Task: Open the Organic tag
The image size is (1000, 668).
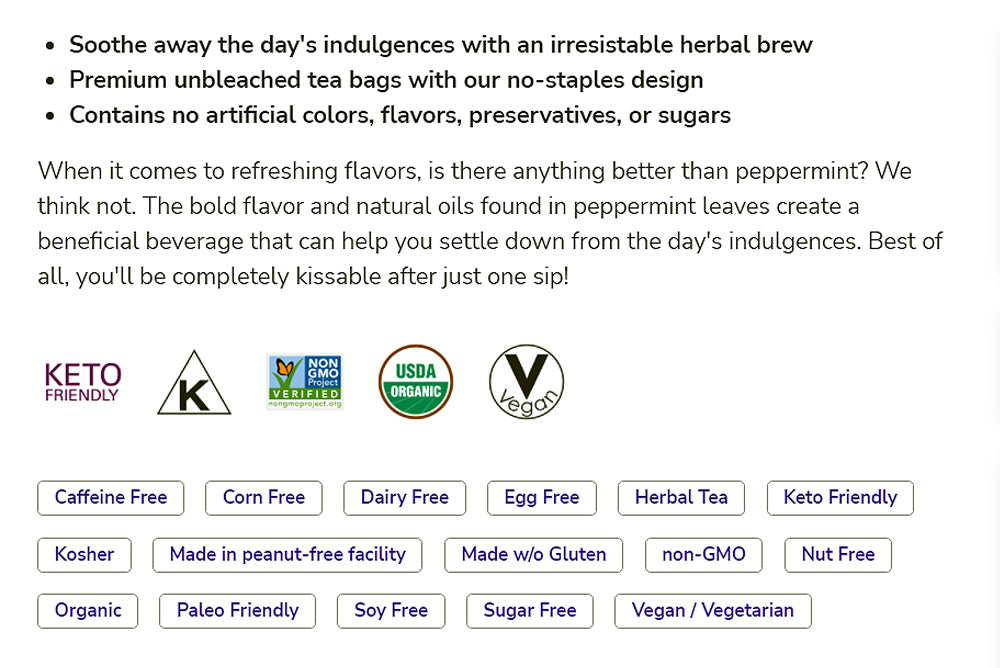Action: [x=88, y=611]
